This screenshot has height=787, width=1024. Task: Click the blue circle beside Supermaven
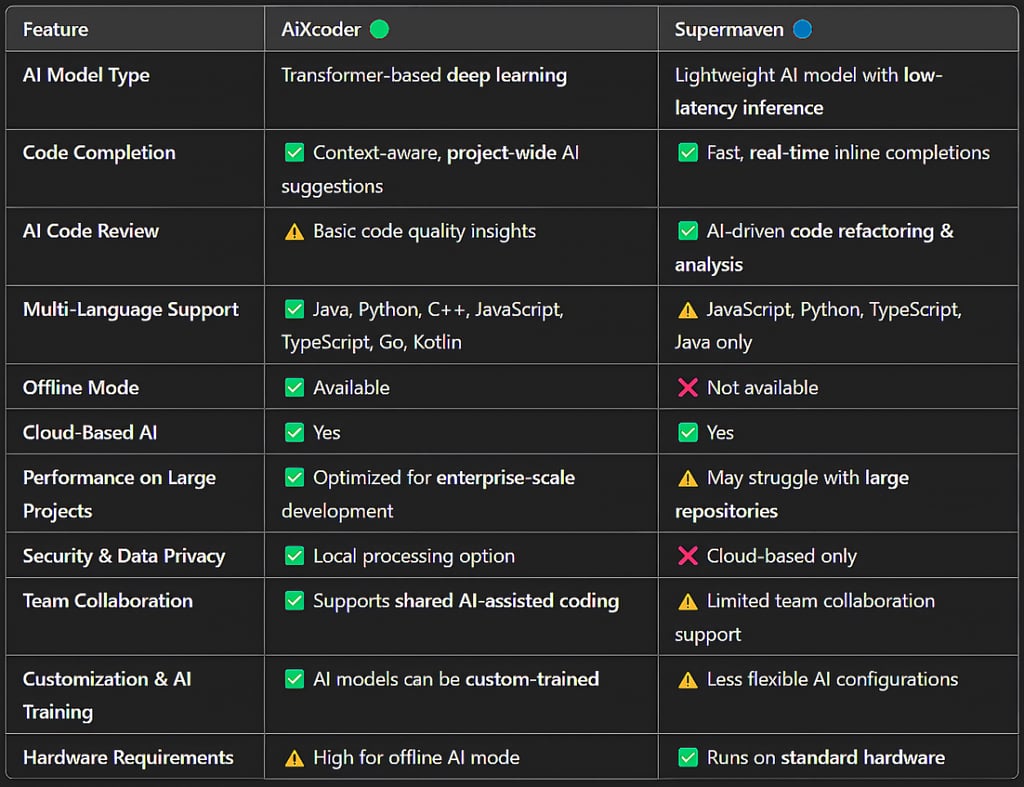pyautogui.click(x=802, y=29)
